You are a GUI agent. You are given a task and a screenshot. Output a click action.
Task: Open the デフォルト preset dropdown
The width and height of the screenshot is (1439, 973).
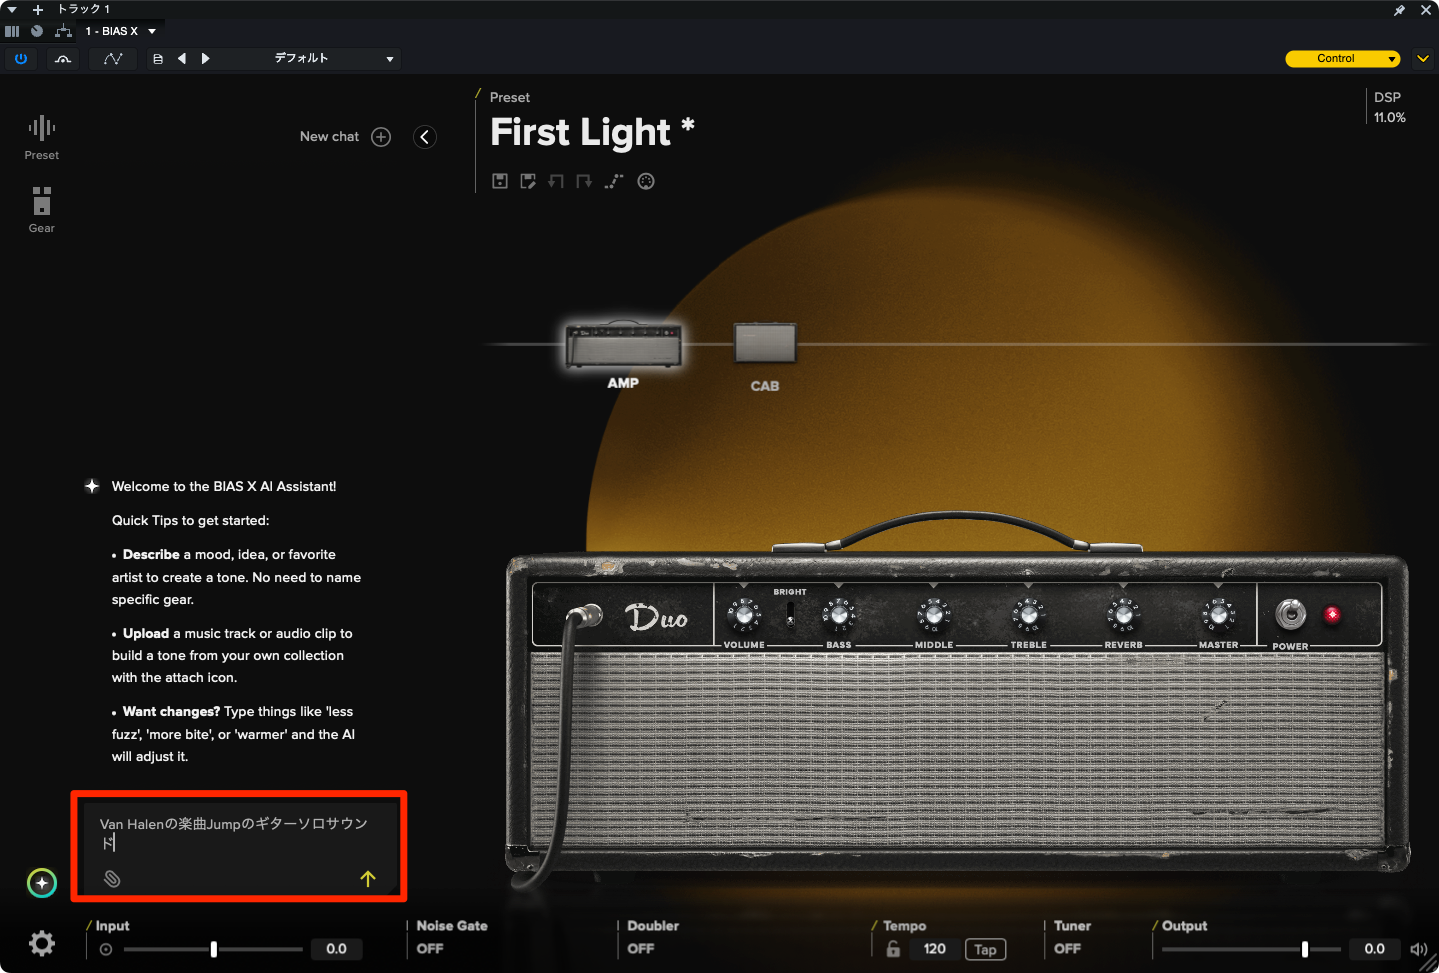coord(333,59)
